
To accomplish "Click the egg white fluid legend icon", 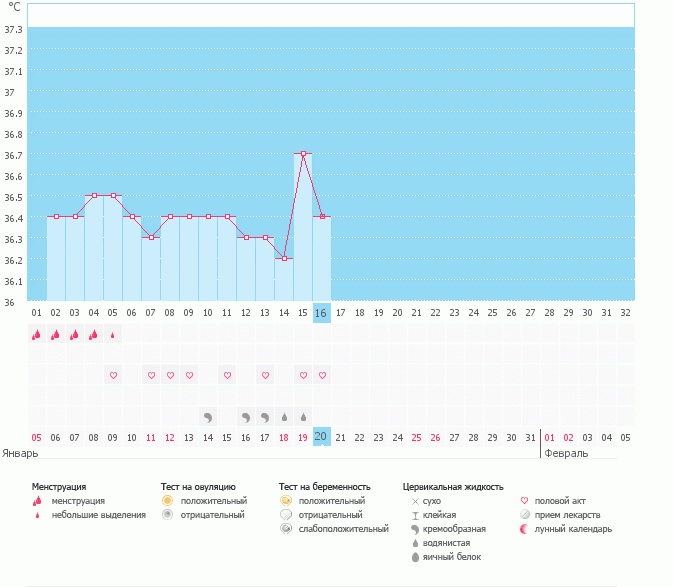I will coord(414,556).
